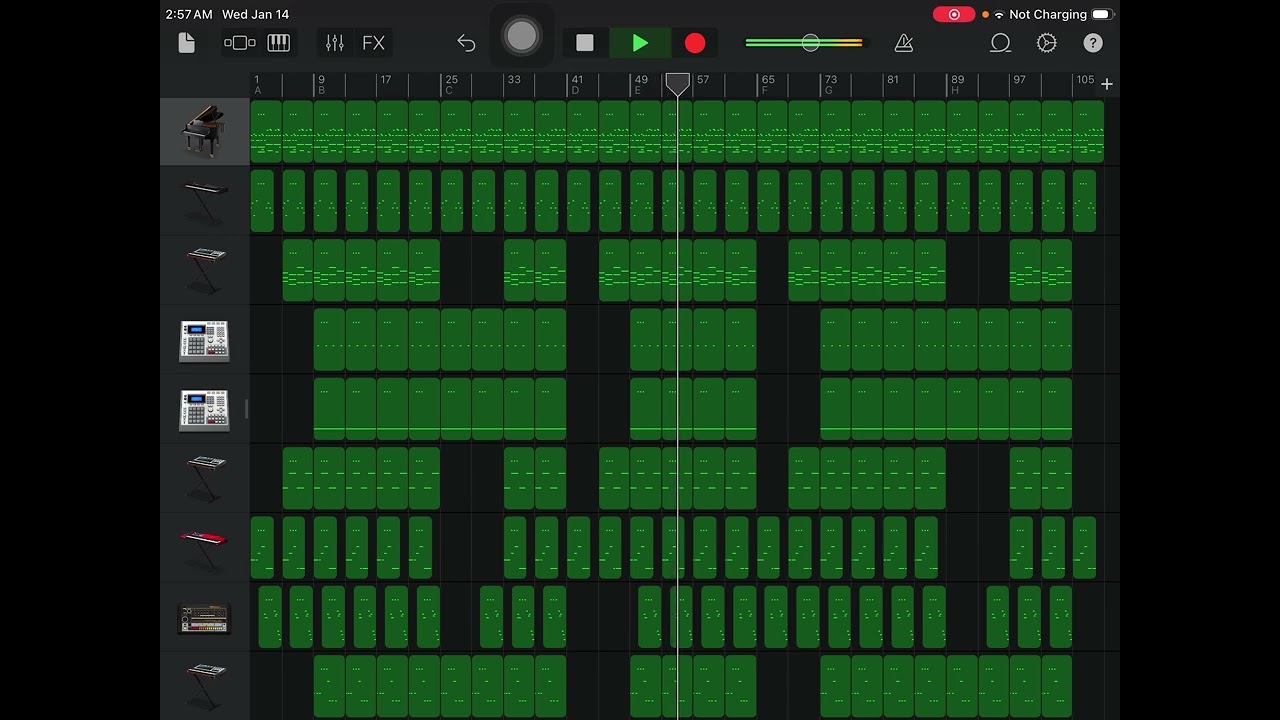Jump to bar 105 in the ruler
This screenshot has width=1280, height=720.
(x=1085, y=80)
